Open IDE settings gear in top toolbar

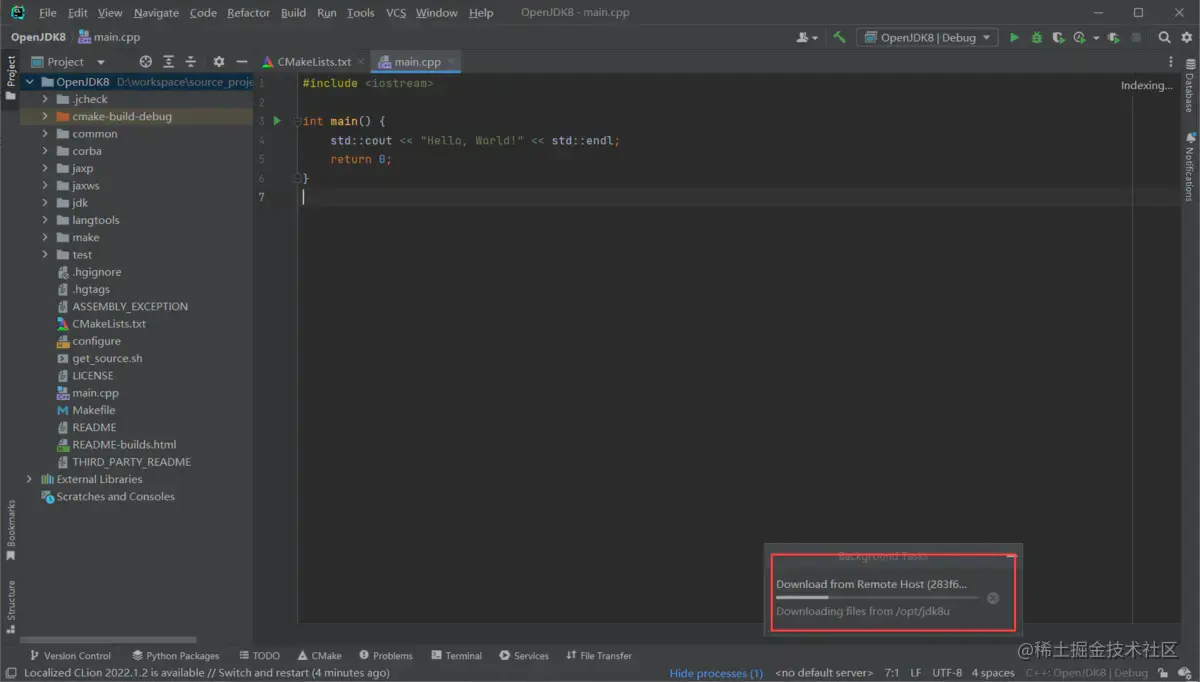[1185, 37]
